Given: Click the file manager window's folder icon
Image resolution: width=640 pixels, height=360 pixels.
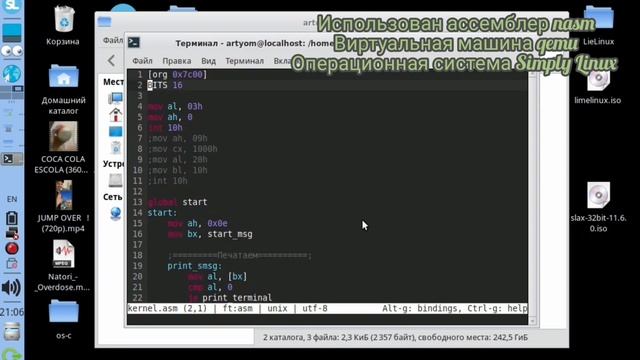Looking at the screenshot, I should click(x=104, y=22).
